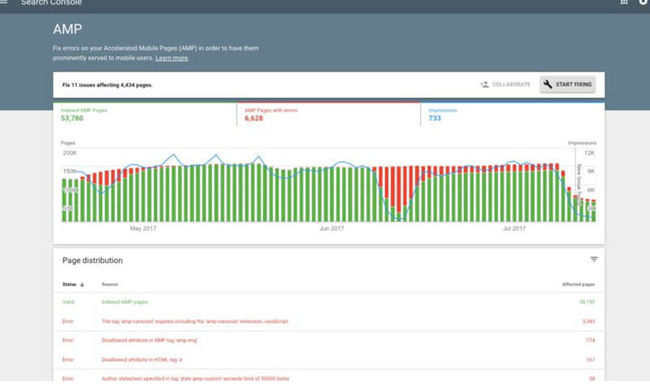The width and height of the screenshot is (650, 392).
Task: Click the Reason column header
Action: 110,284
